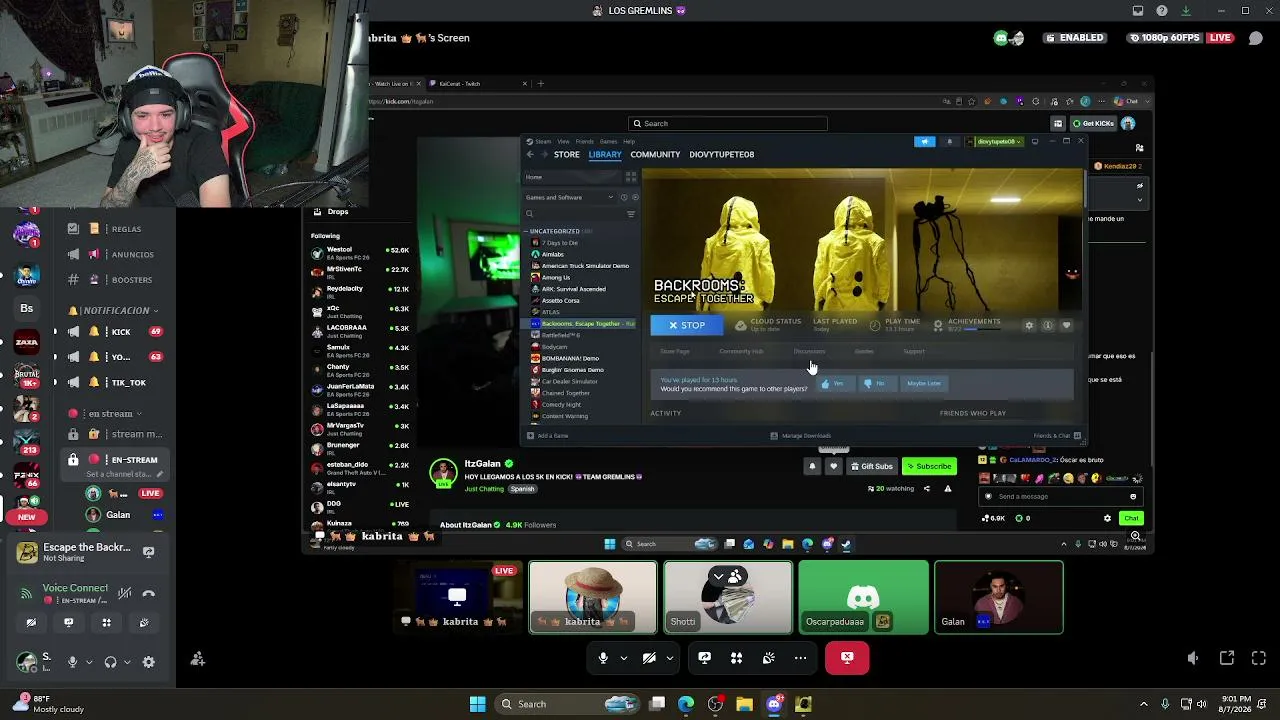This screenshot has width=1280, height=720.
Task: Edit the channel status with the pencil icon
Action: click(159, 474)
